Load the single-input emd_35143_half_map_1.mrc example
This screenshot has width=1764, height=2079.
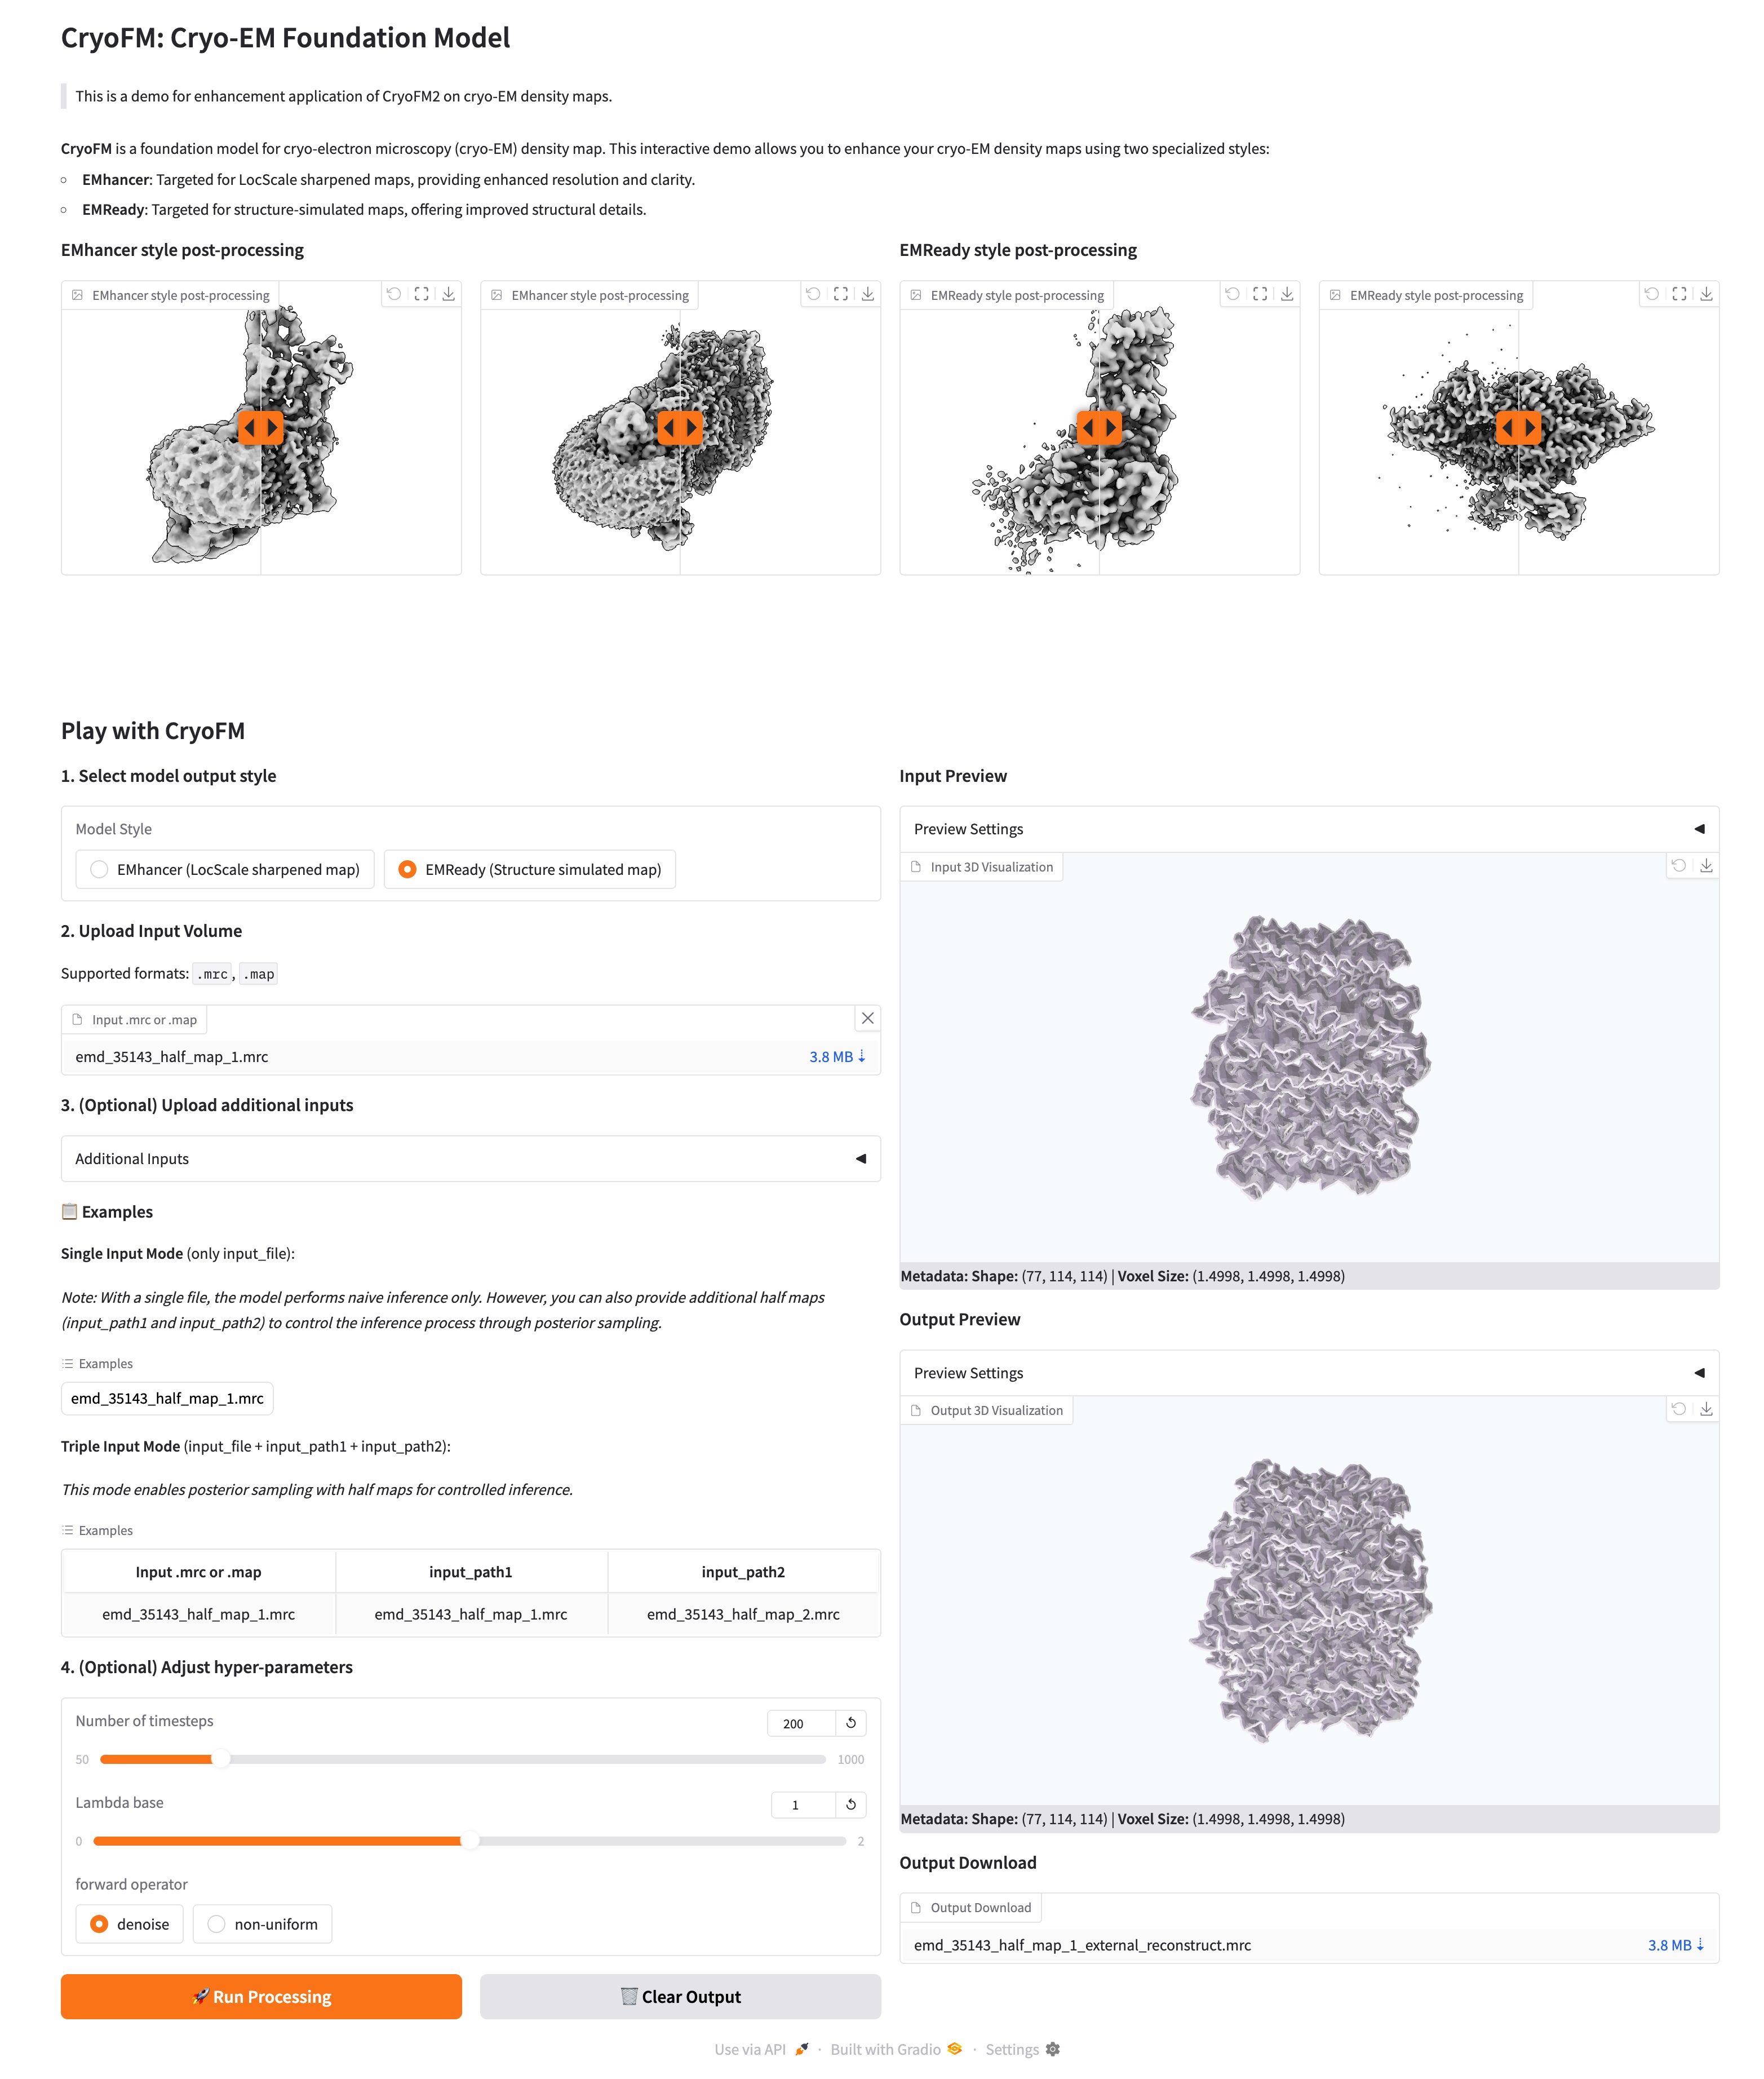pos(167,1399)
